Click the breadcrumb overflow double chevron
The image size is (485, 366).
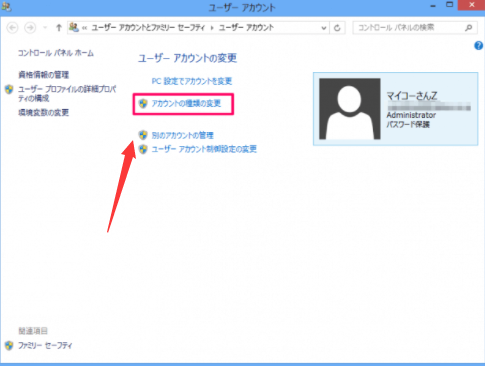click(x=84, y=28)
